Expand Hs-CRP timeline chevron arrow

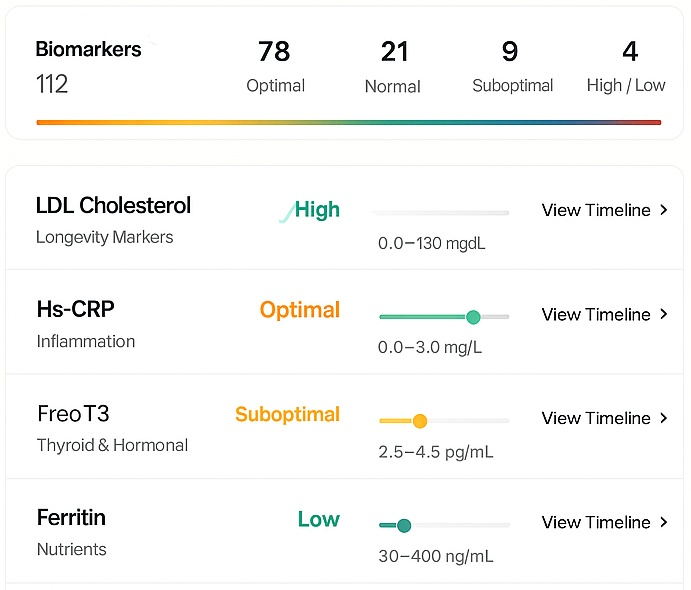[664, 314]
